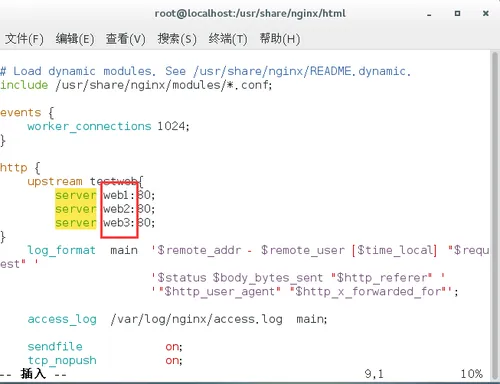Click 'sendfile' directive
This screenshot has width=500, height=384.
click(55, 347)
